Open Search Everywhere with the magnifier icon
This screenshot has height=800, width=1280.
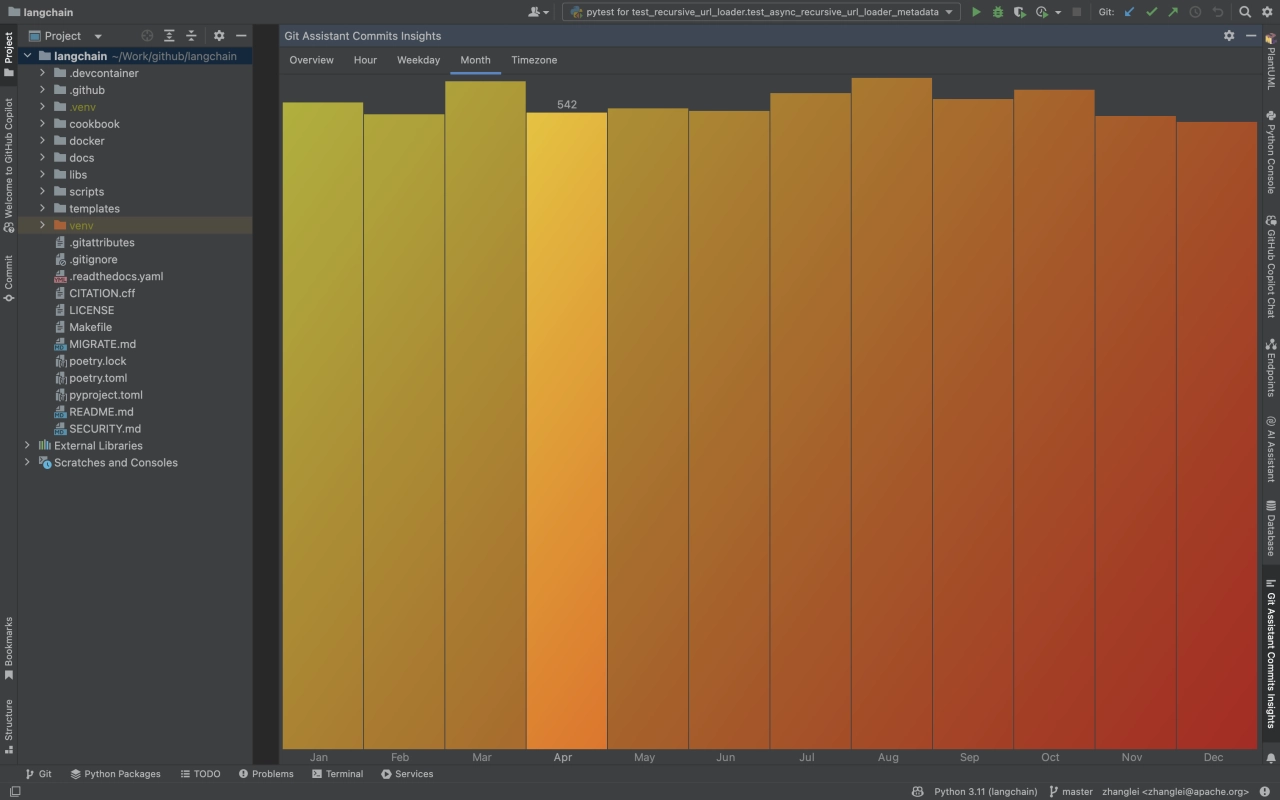coord(1245,12)
